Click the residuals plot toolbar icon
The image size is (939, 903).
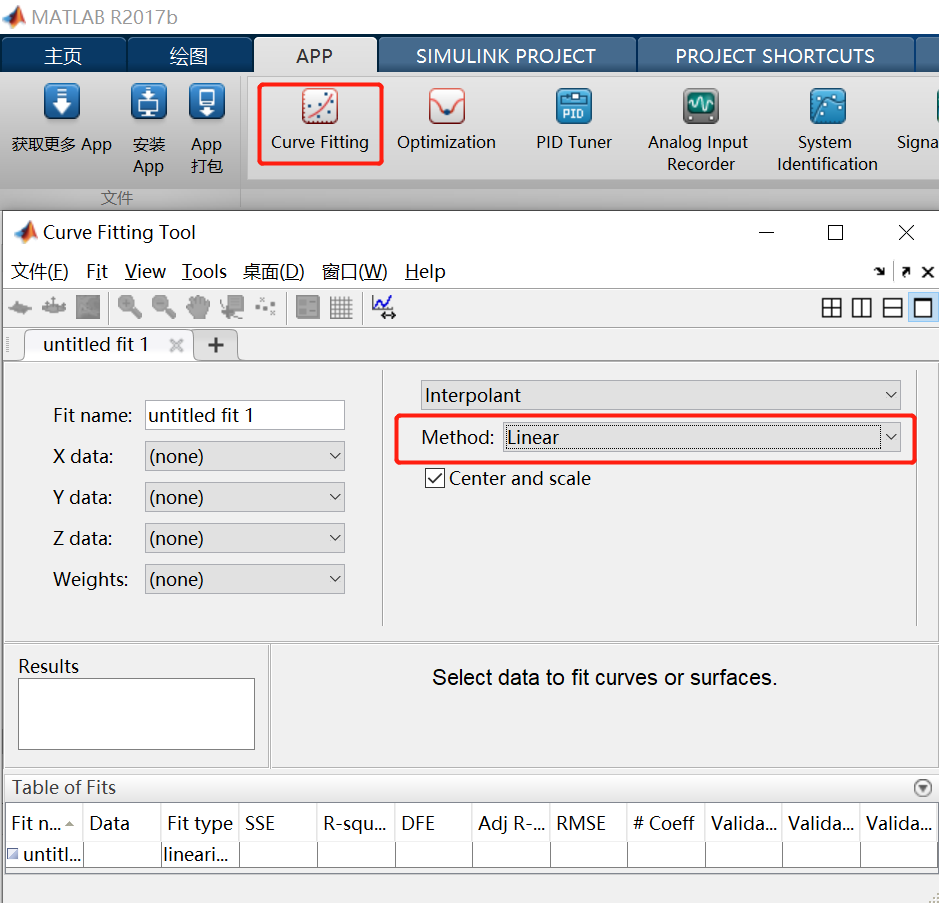(x=54, y=307)
